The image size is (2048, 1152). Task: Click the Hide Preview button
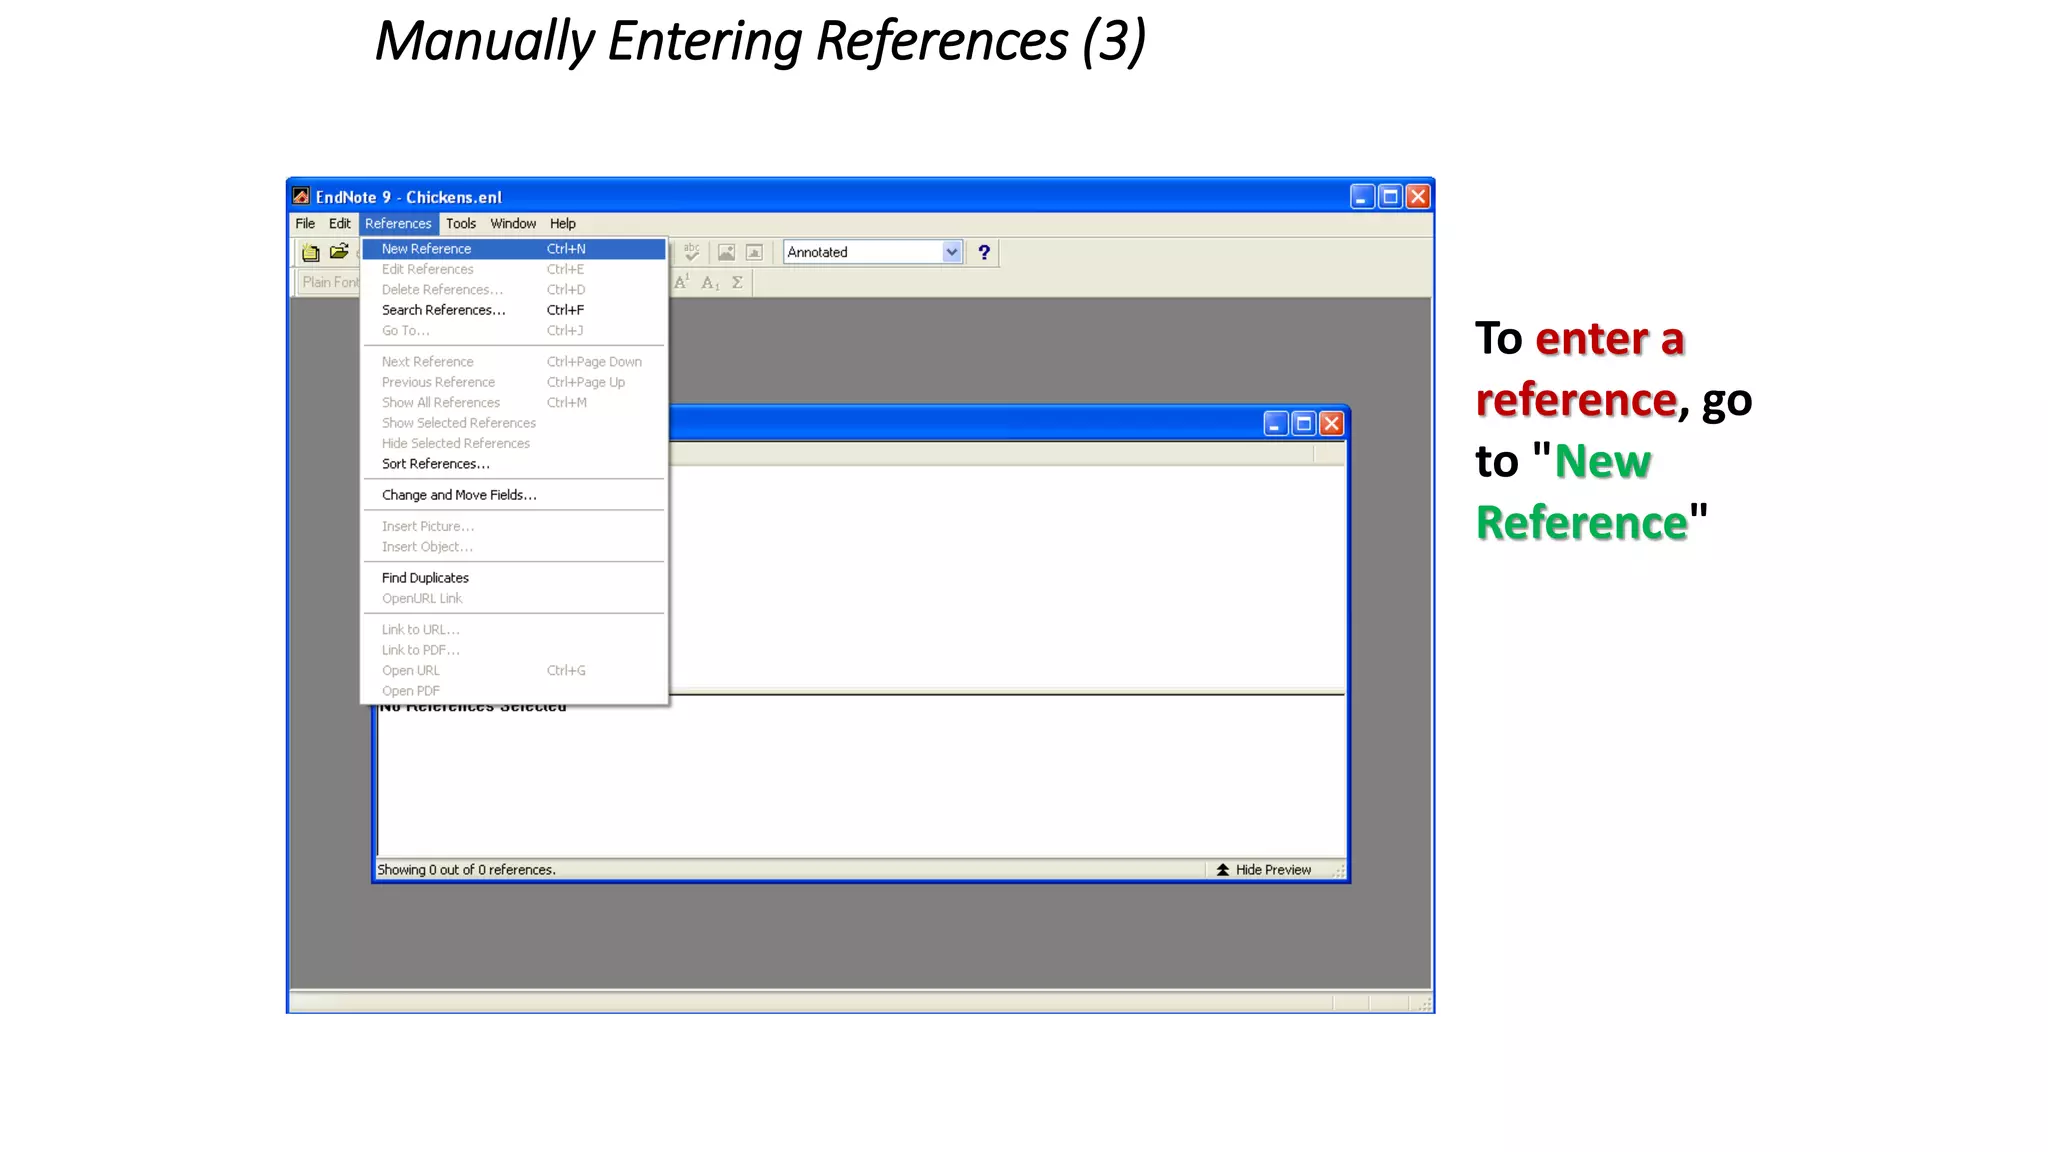coord(1264,870)
